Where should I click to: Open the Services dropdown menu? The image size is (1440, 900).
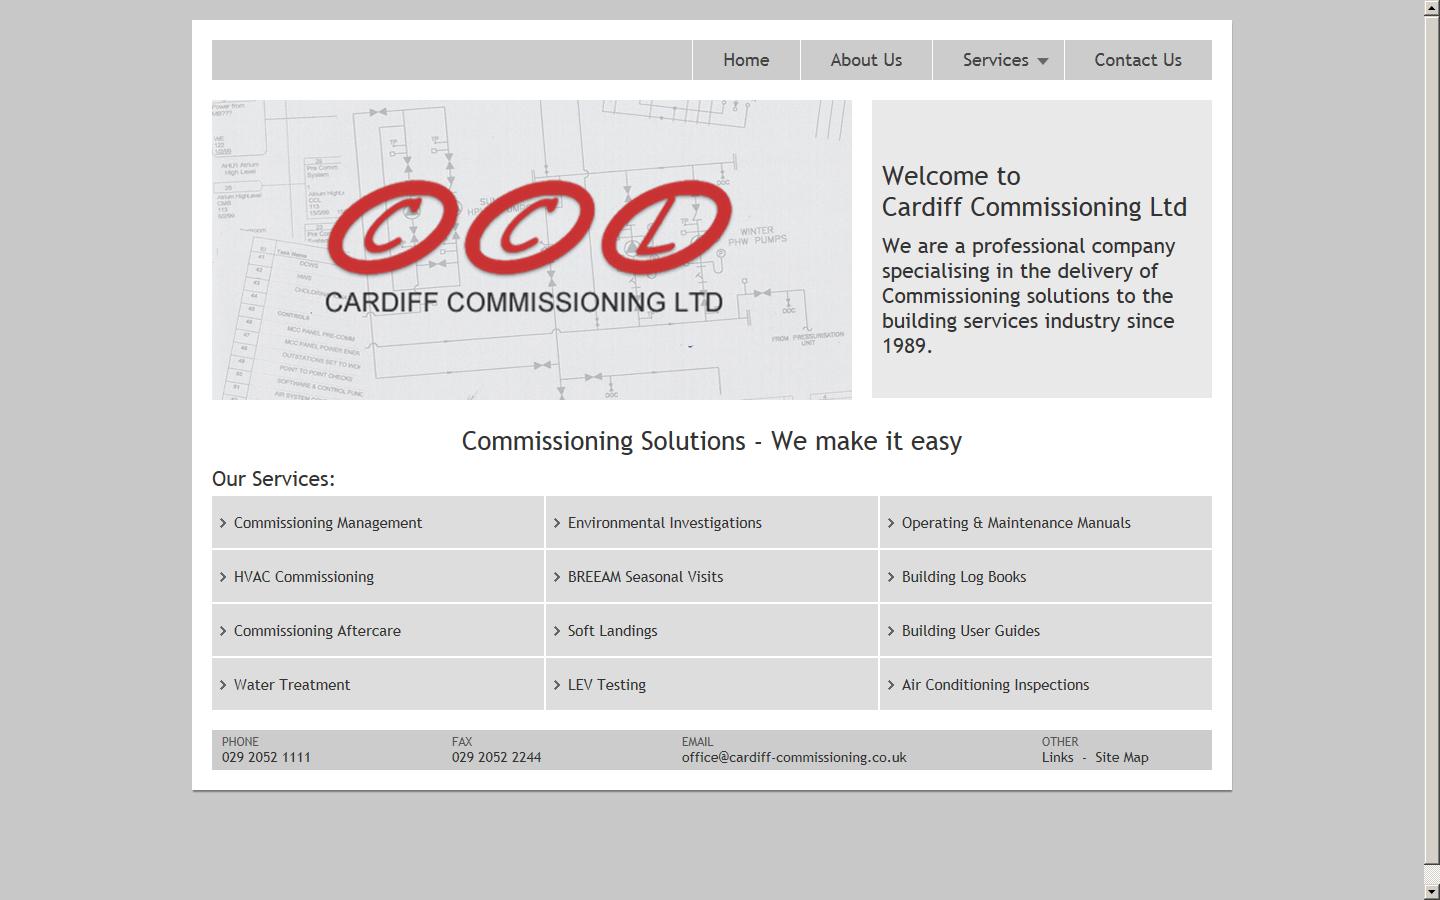(x=996, y=60)
